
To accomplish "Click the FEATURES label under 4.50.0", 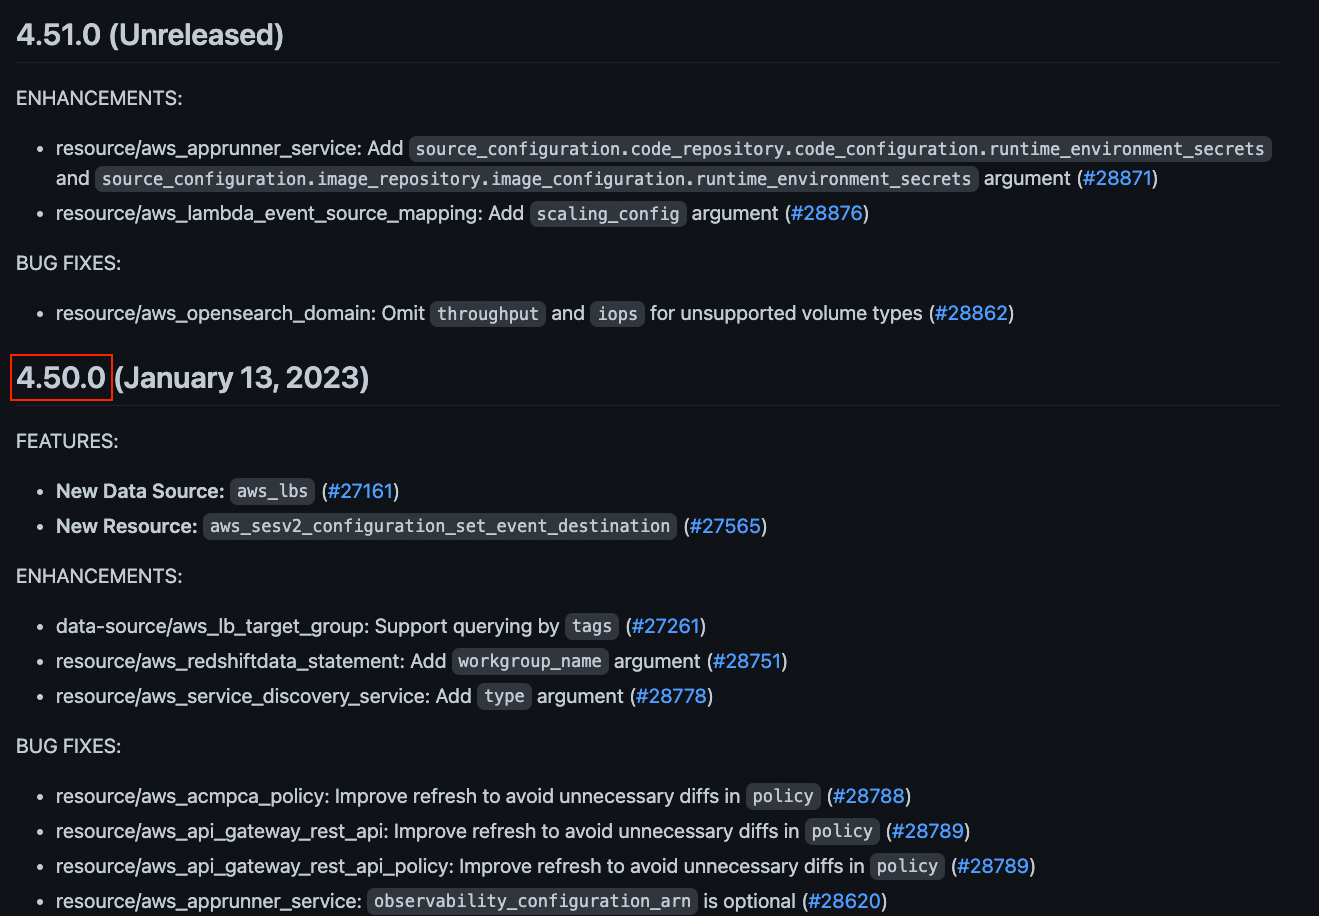I will coord(67,442).
